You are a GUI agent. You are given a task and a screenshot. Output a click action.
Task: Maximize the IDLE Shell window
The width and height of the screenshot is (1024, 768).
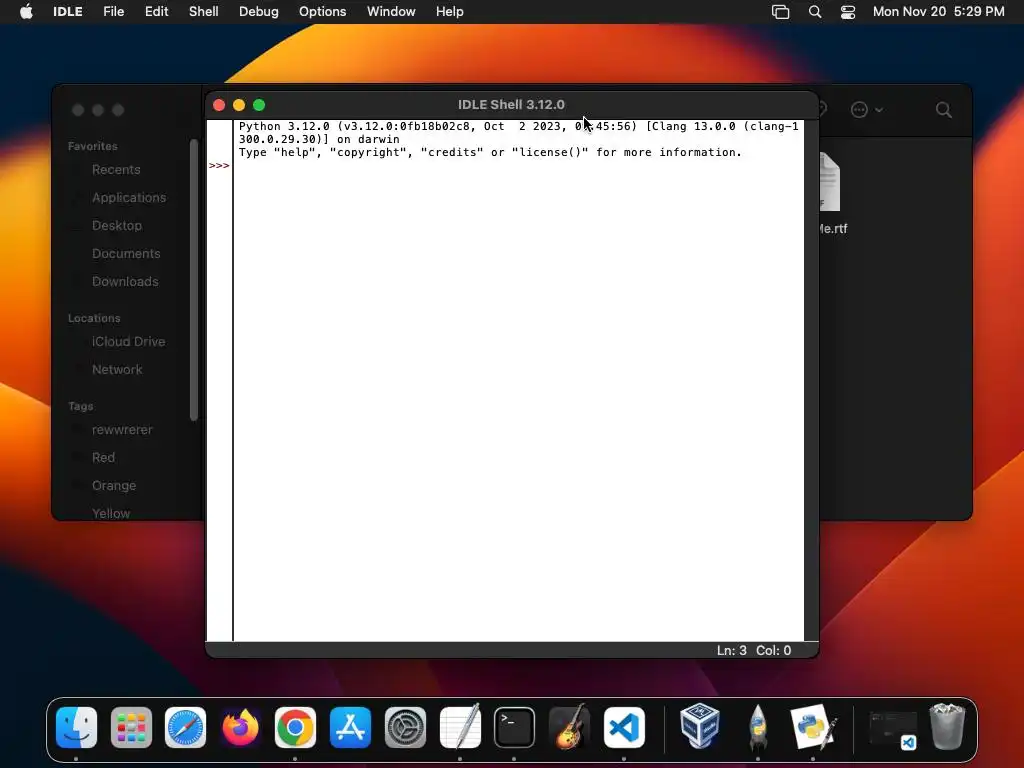click(259, 105)
